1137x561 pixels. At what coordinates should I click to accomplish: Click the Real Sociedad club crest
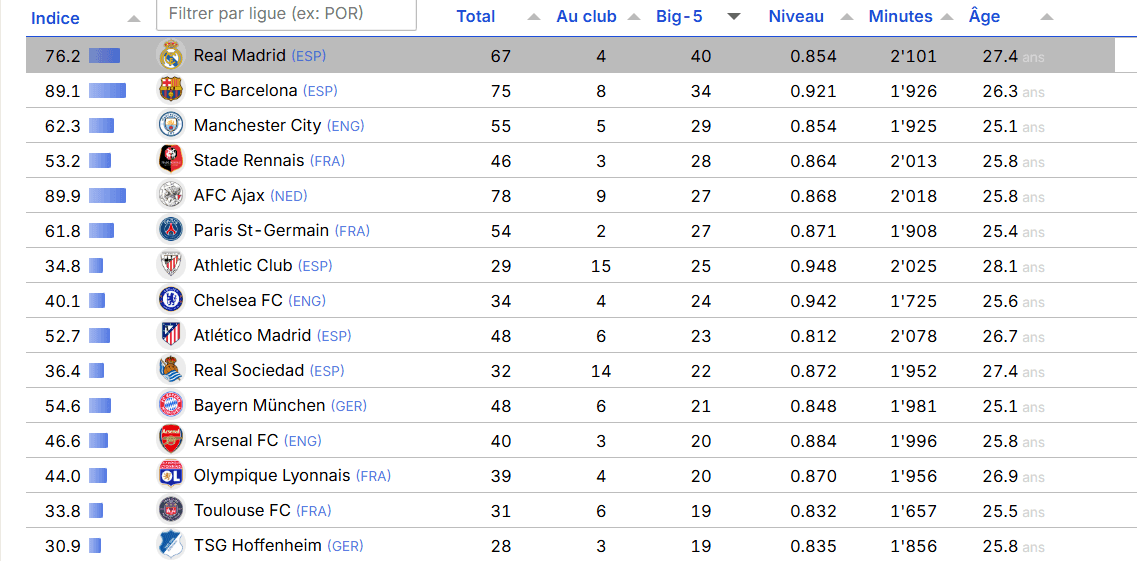tap(171, 370)
